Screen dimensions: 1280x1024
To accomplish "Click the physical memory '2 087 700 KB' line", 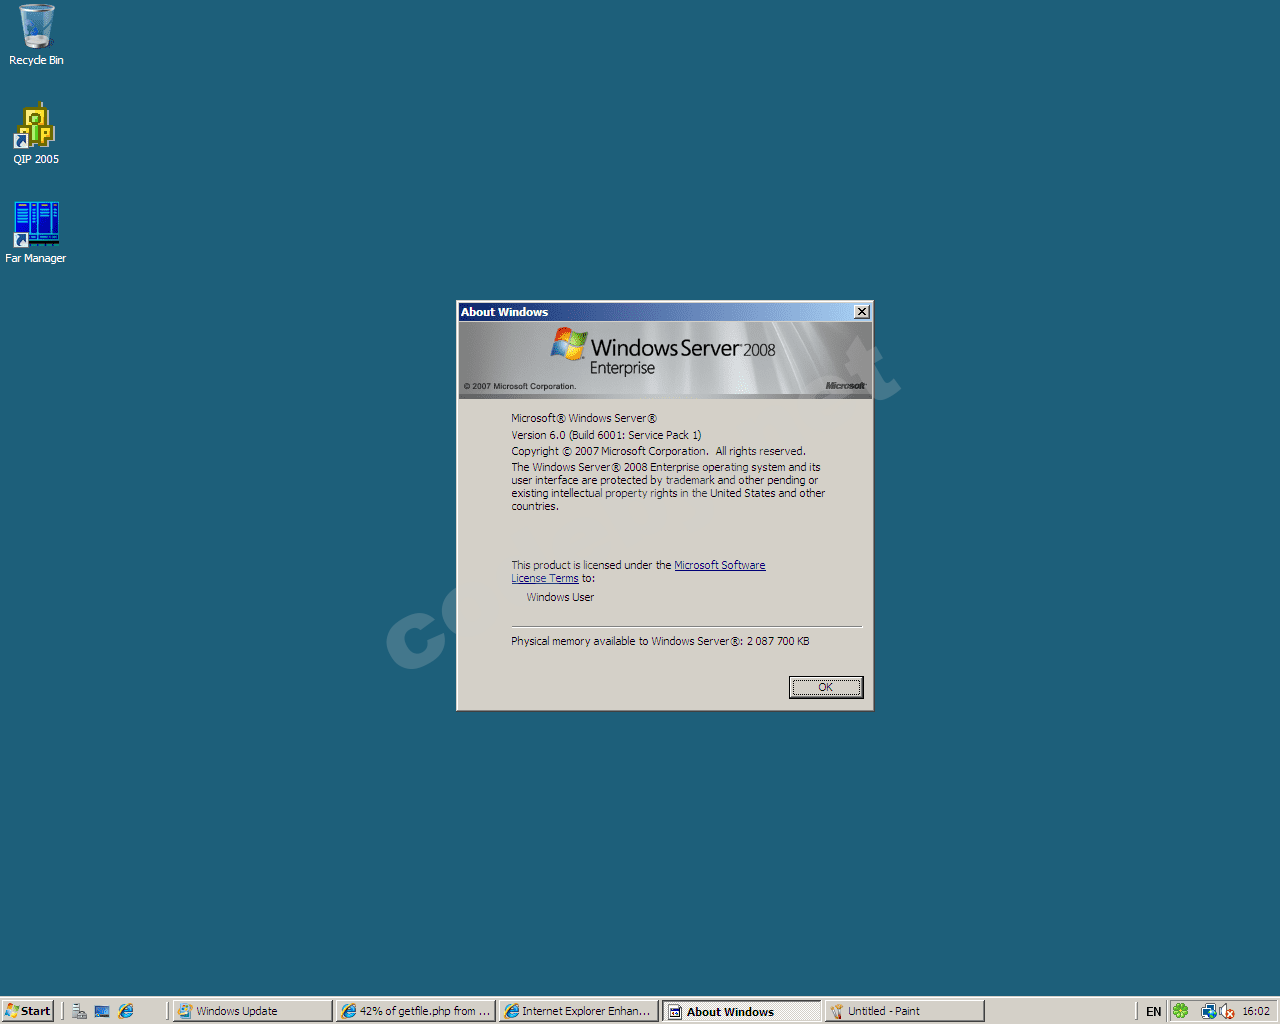I will [660, 641].
